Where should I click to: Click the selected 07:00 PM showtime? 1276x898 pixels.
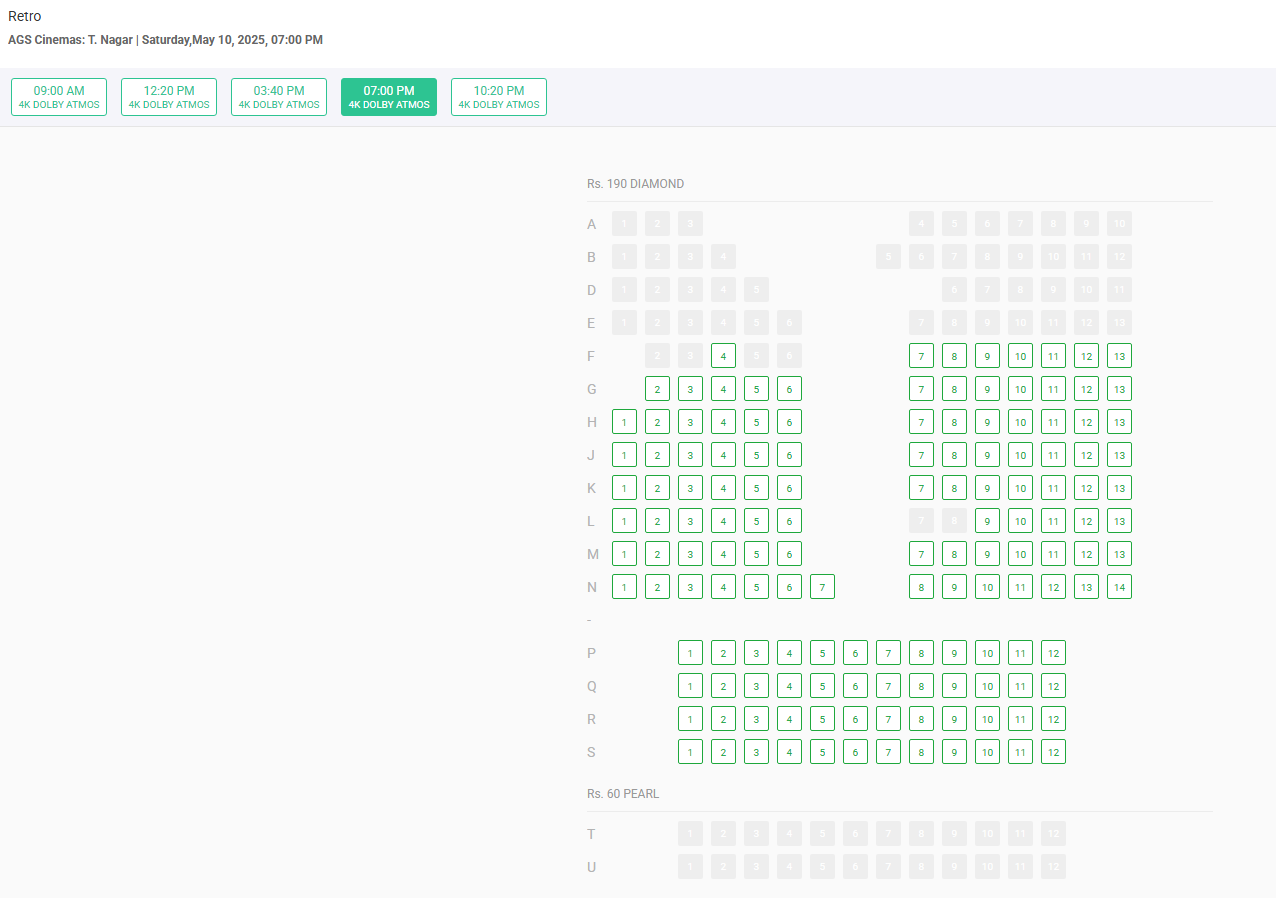pos(389,97)
